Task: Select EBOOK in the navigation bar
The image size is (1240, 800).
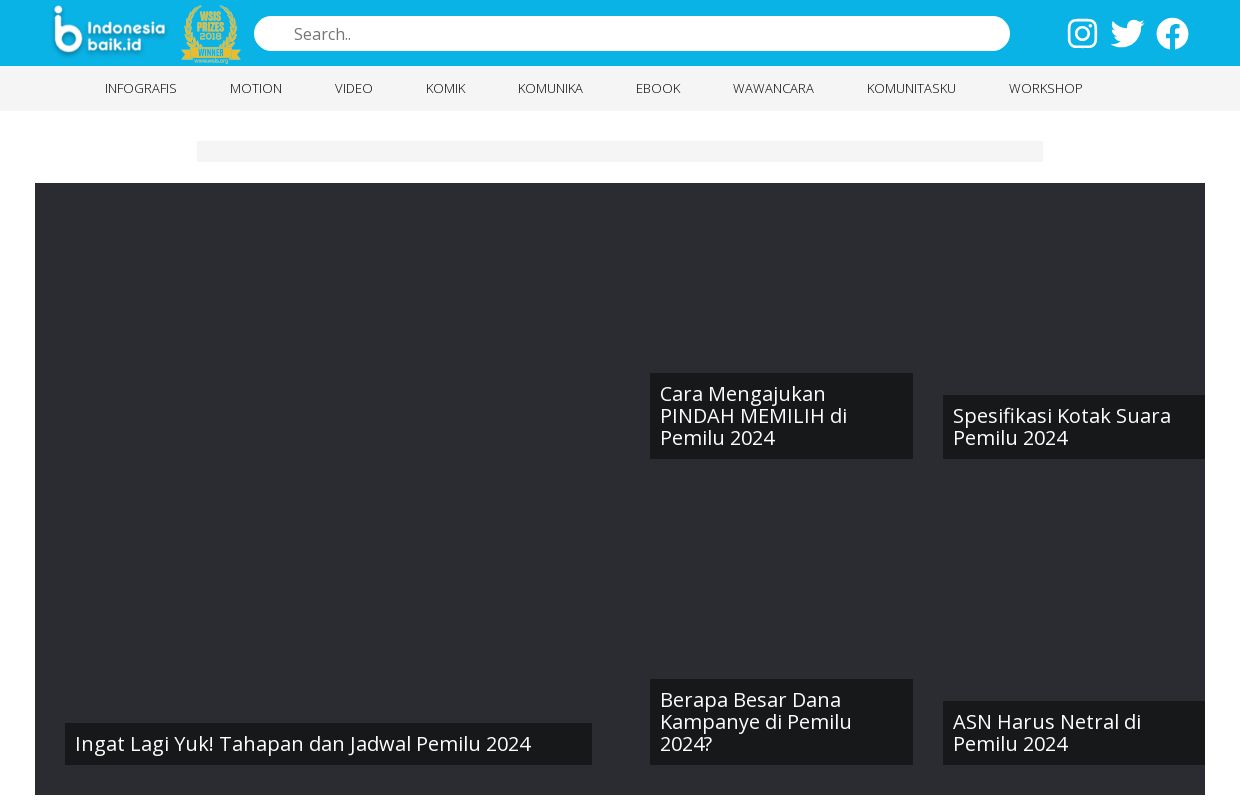Action: point(658,89)
